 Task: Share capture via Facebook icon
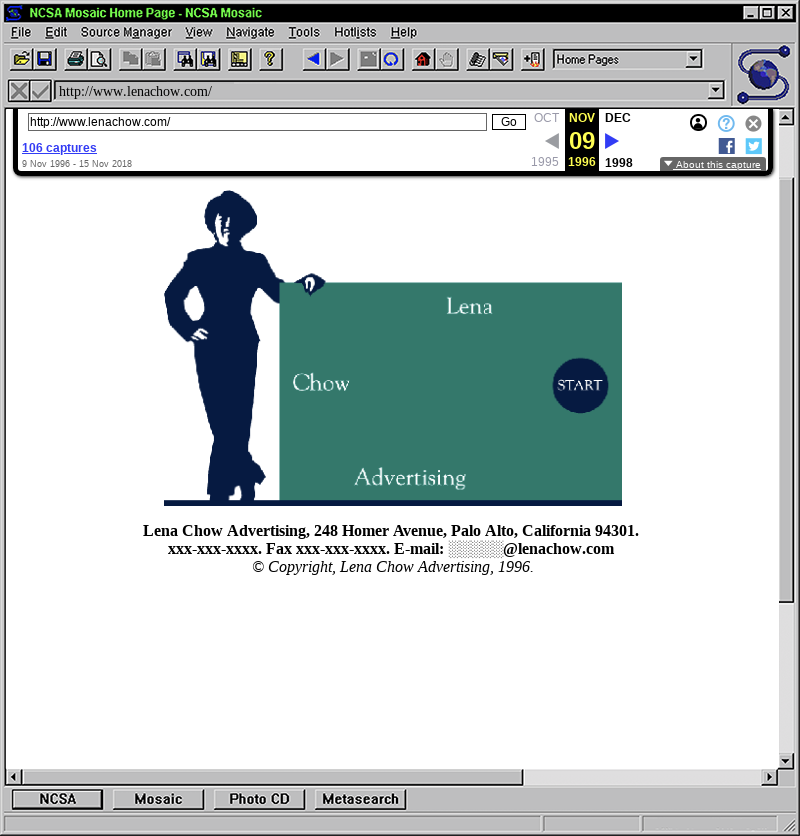coord(727,146)
